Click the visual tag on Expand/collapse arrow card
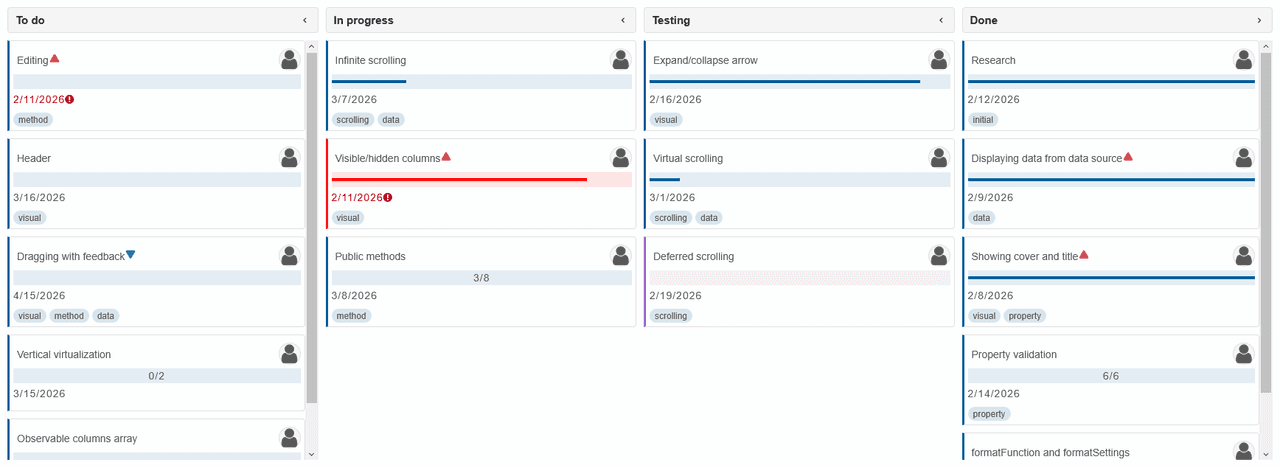This screenshot has width=1280, height=467. point(666,120)
